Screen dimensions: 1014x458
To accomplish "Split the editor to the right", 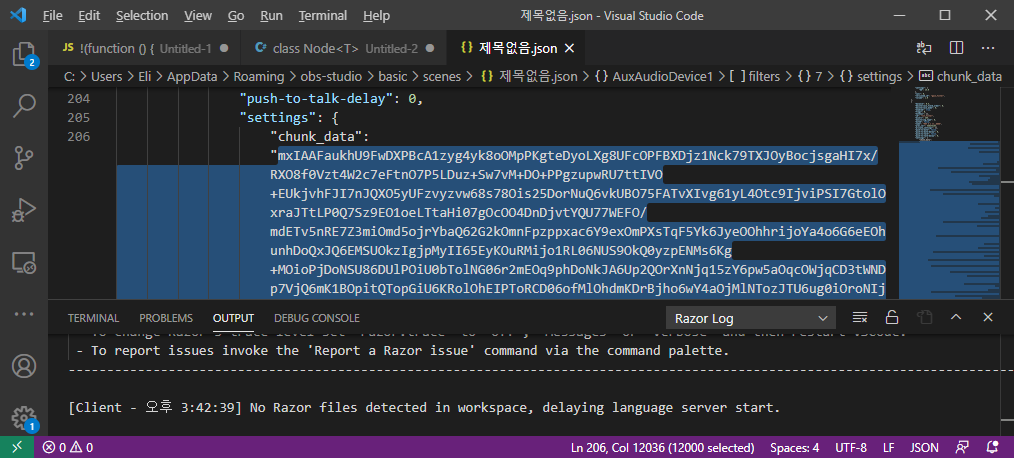I will tap(956, 48).
